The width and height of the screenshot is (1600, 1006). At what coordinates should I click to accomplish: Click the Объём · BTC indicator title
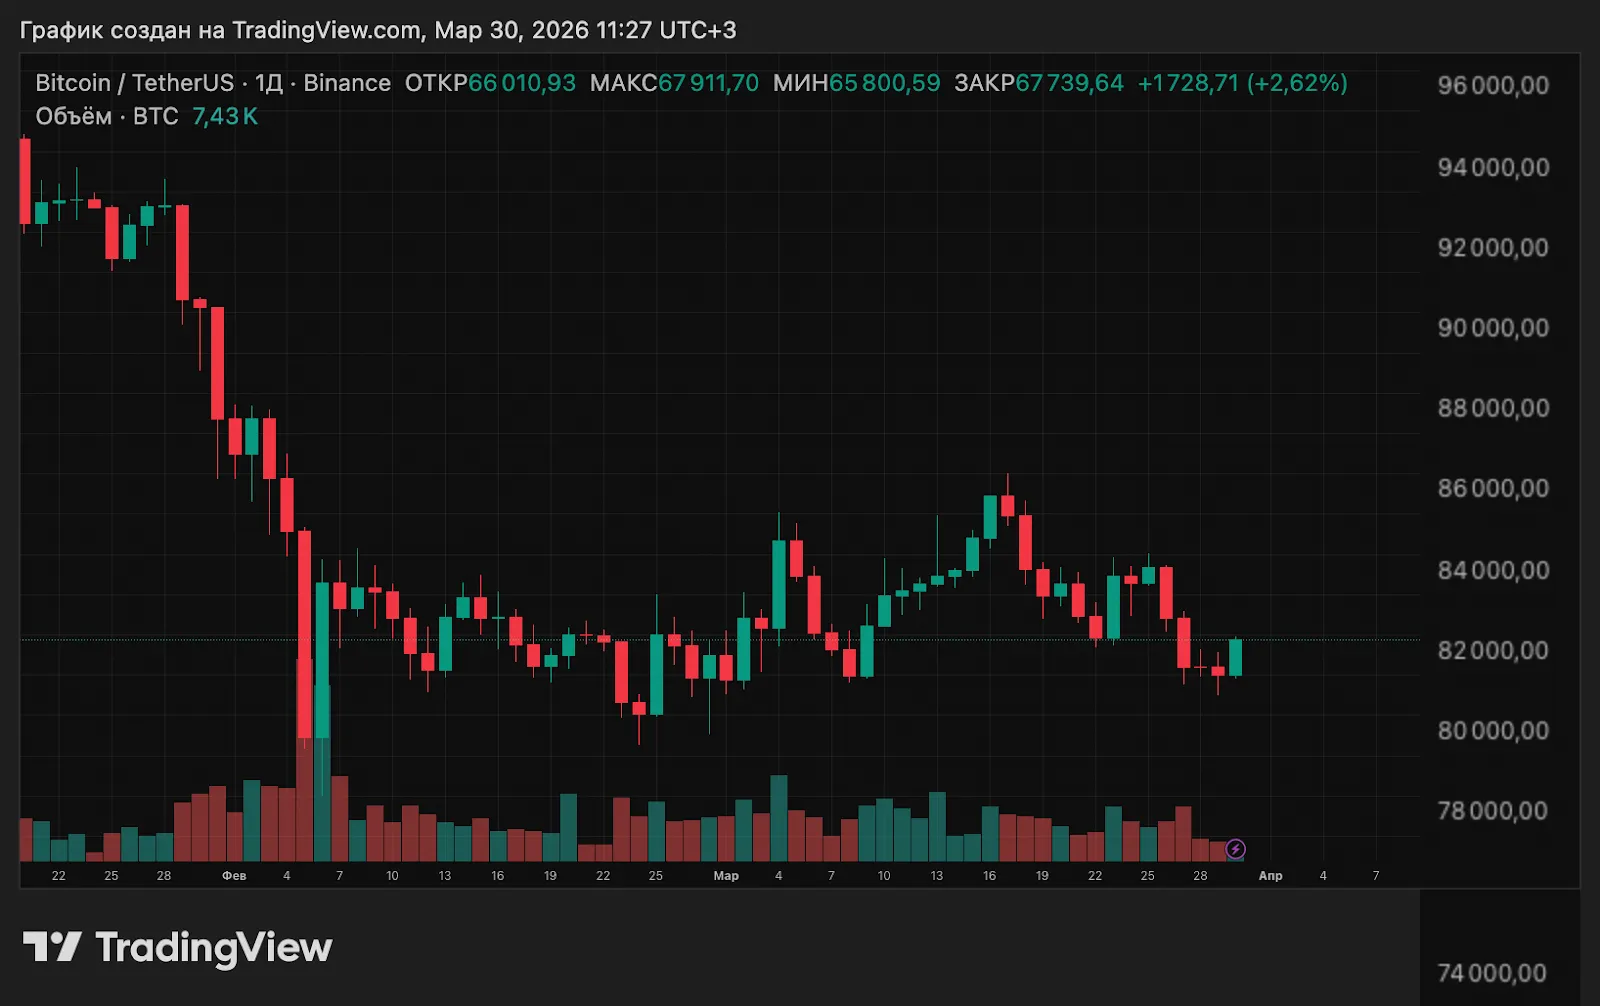point(107,116)
